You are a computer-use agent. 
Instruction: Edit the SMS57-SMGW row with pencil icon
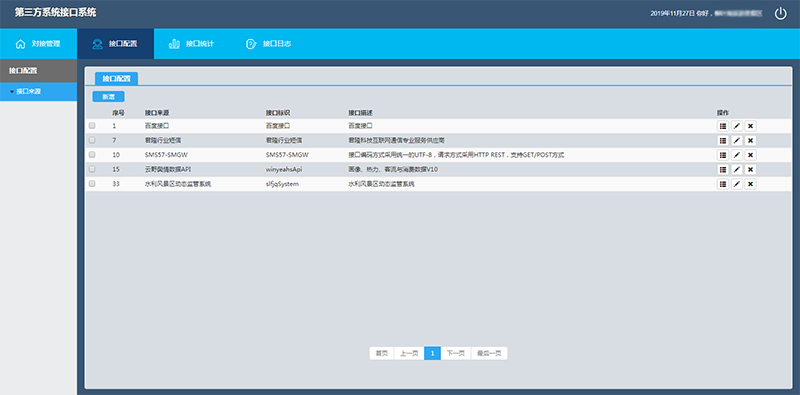(736, 155)
